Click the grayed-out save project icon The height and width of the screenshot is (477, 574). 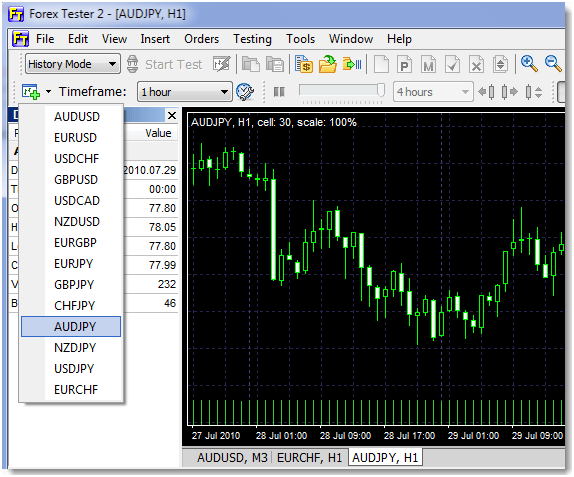pos(275,64)
